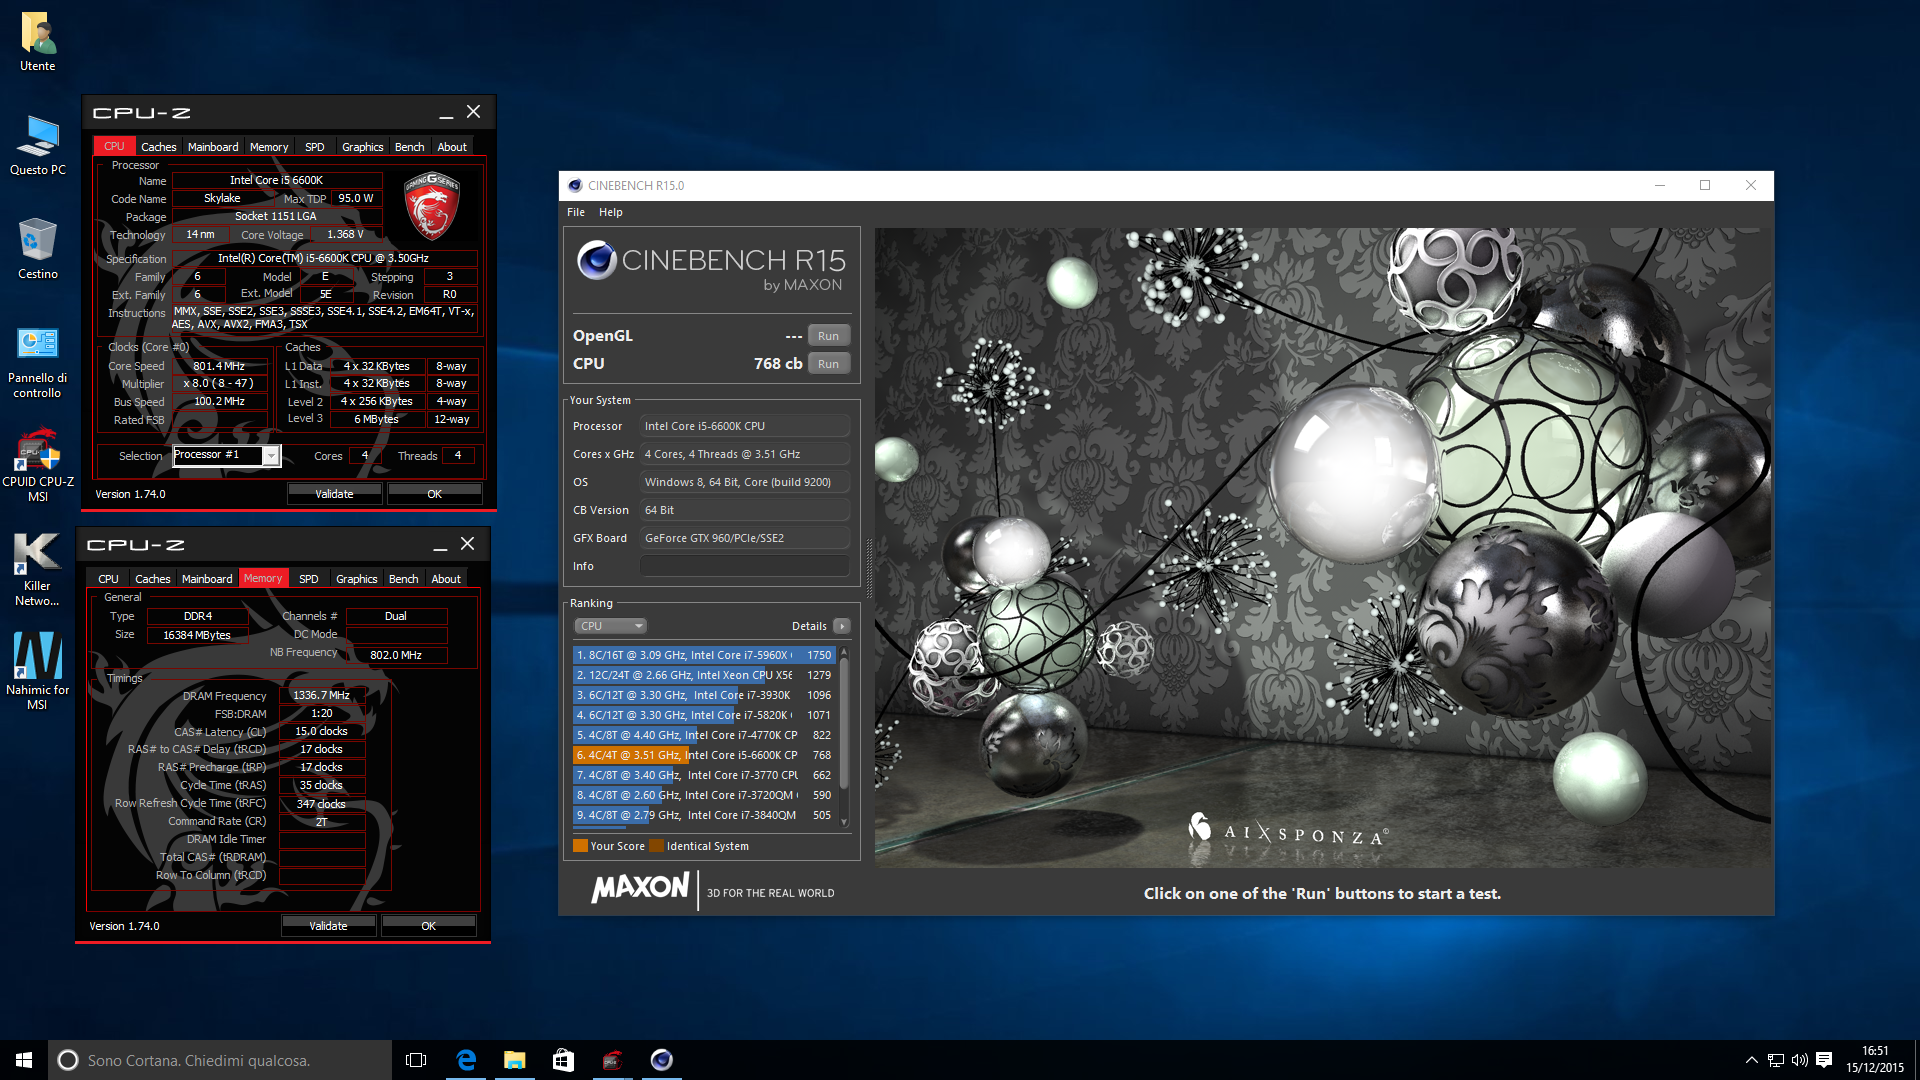Select the i7-3720QM ranking entry
The width and height of the screenshot is (1920, 1080).
[x=704, y=795]
